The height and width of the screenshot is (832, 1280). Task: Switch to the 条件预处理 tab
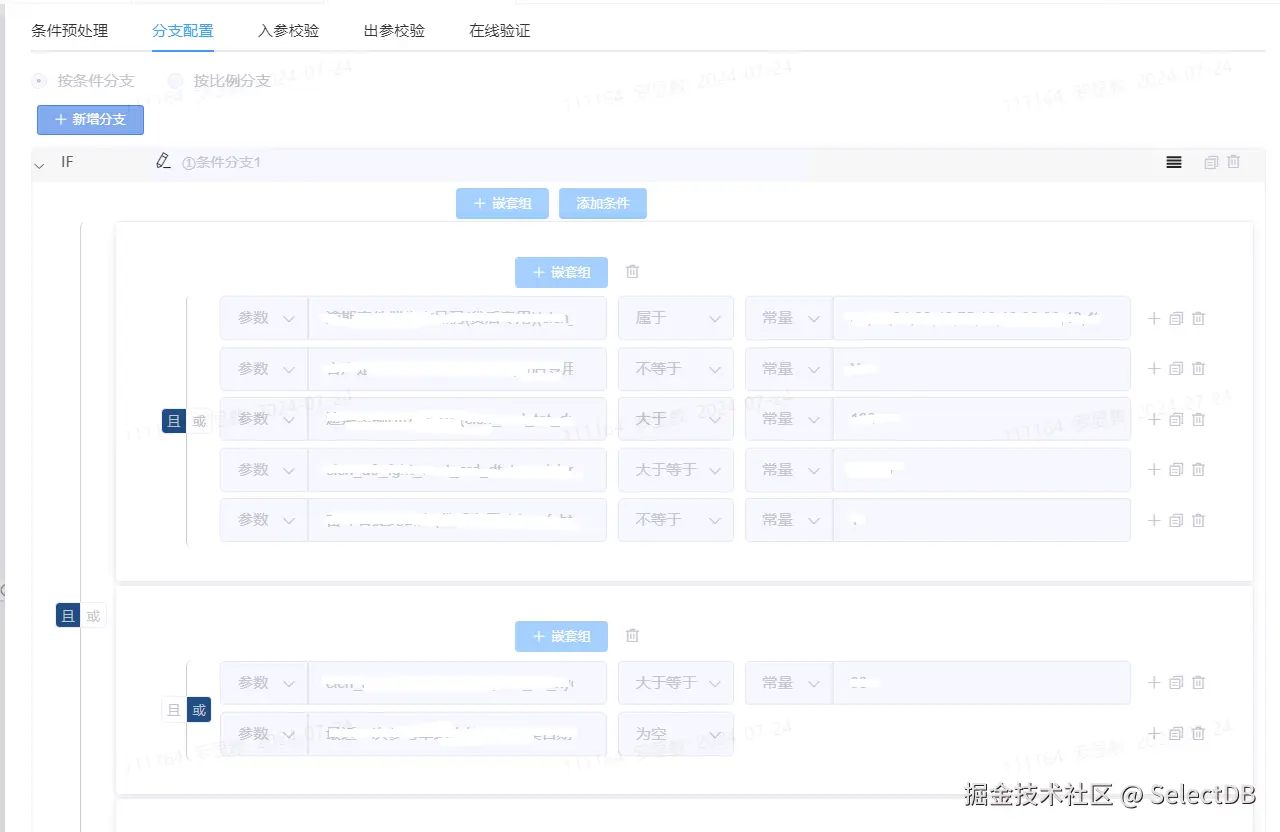coord(69,30)
